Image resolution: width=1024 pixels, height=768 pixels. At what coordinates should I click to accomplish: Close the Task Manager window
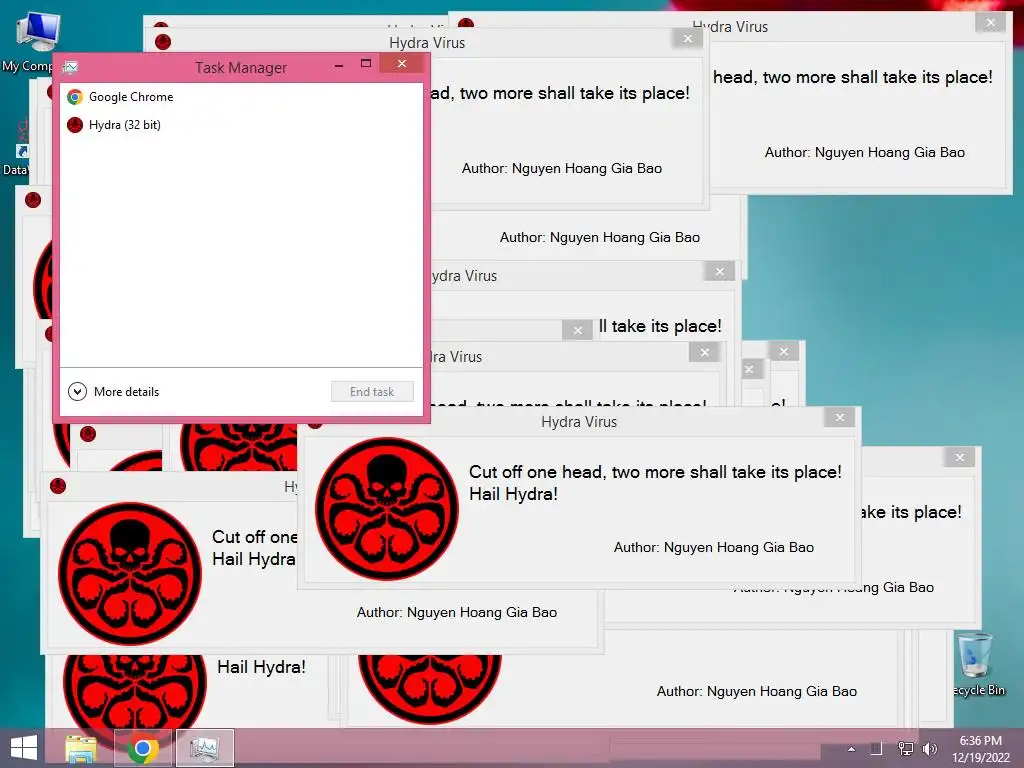pos(402,64)
